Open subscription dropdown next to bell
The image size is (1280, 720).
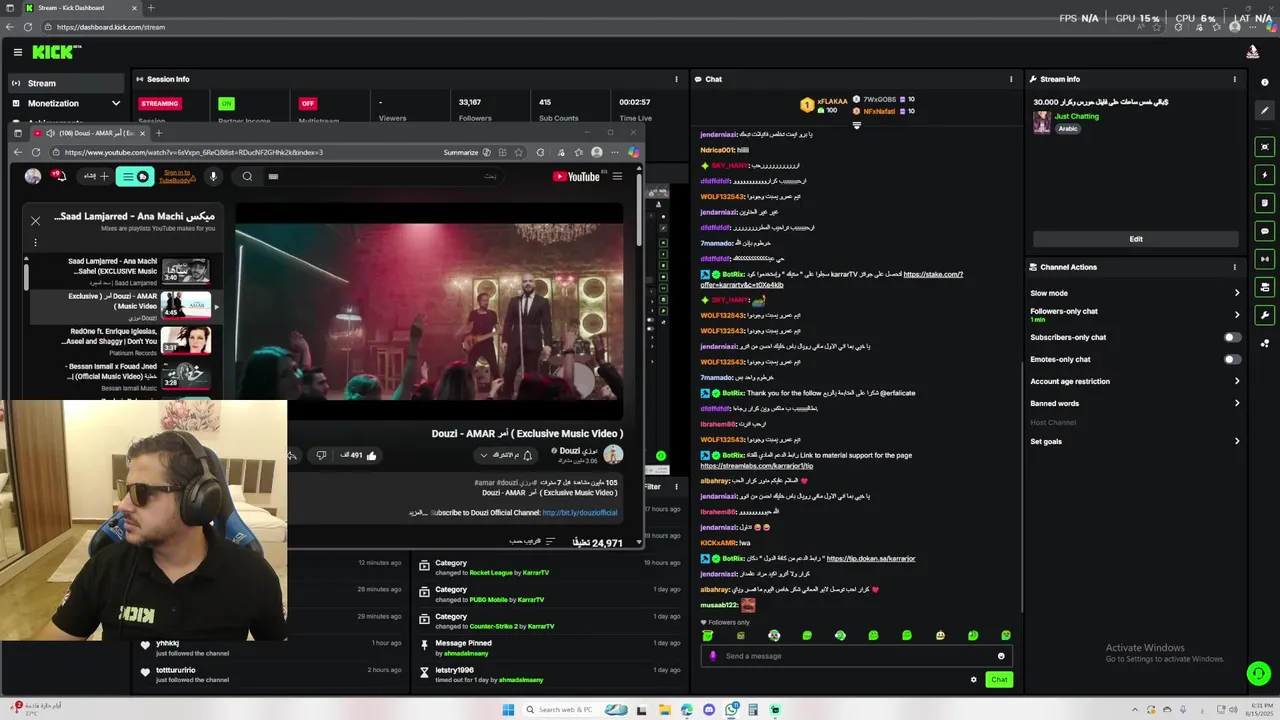[484, 455]
